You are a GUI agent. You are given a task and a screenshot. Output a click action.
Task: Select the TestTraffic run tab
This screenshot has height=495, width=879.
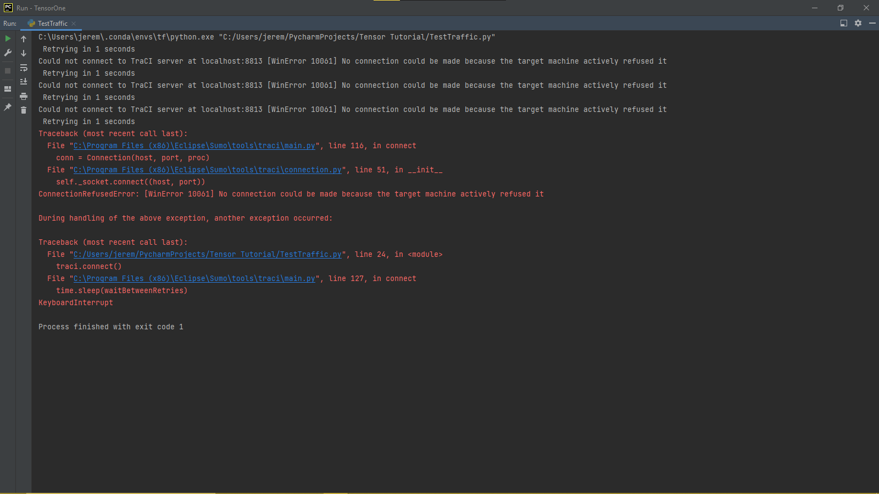(52, 23)
